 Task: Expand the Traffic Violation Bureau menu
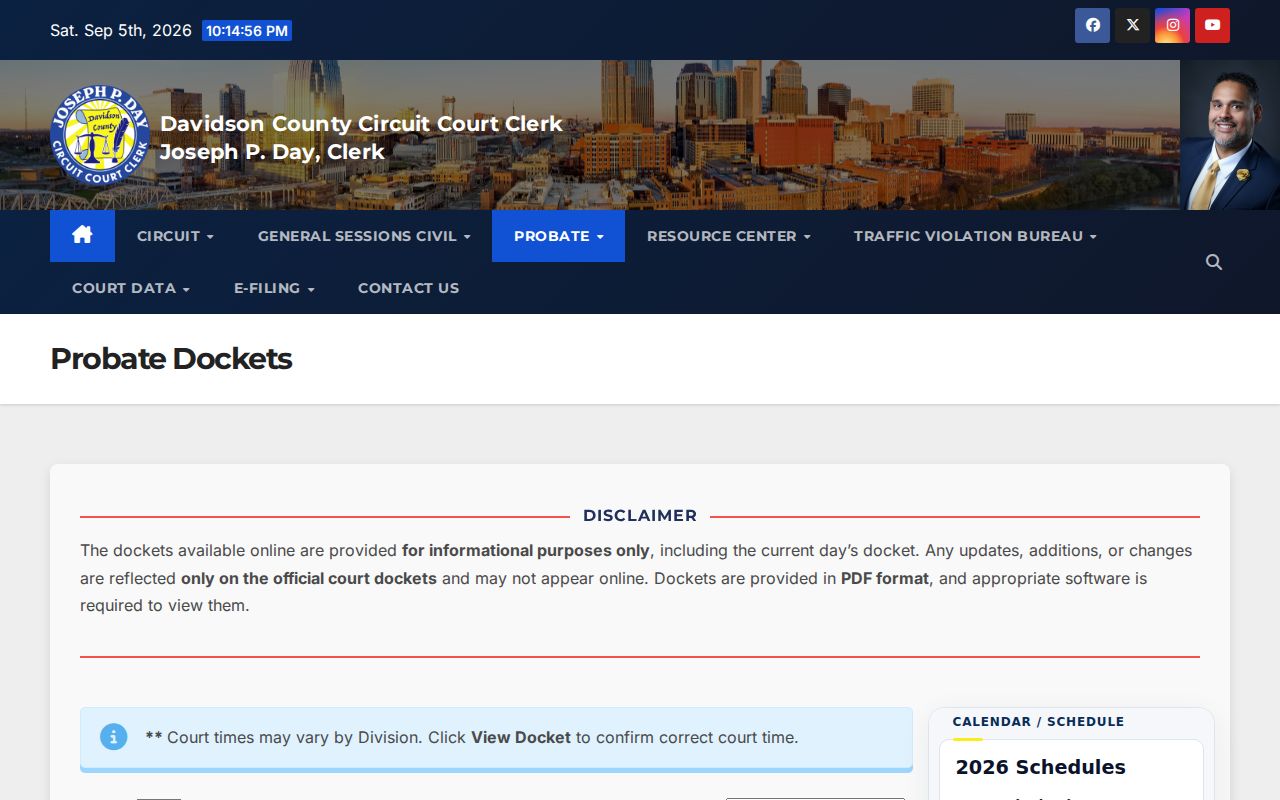975,236
